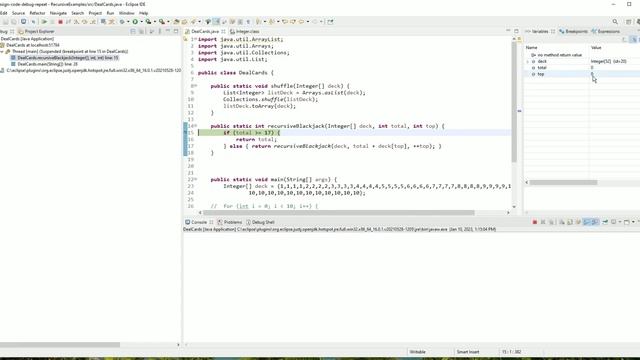This screenshot has width=640, height=360.
Task: Open the Source menu
Action: coord(18,13)
